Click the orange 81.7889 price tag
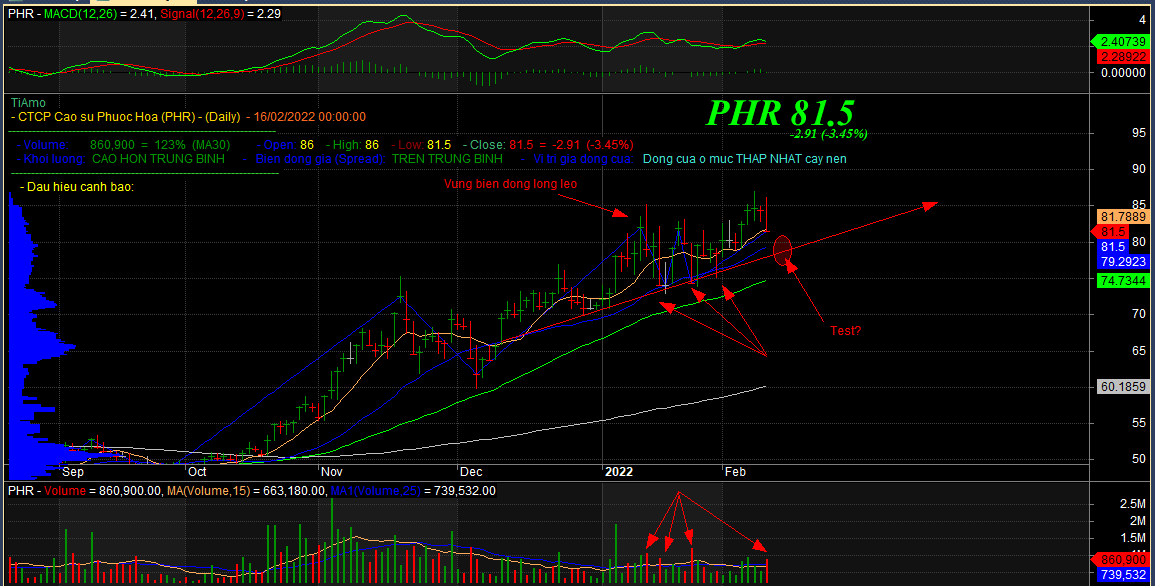The image size is (1155, 586). [1122, 216]
